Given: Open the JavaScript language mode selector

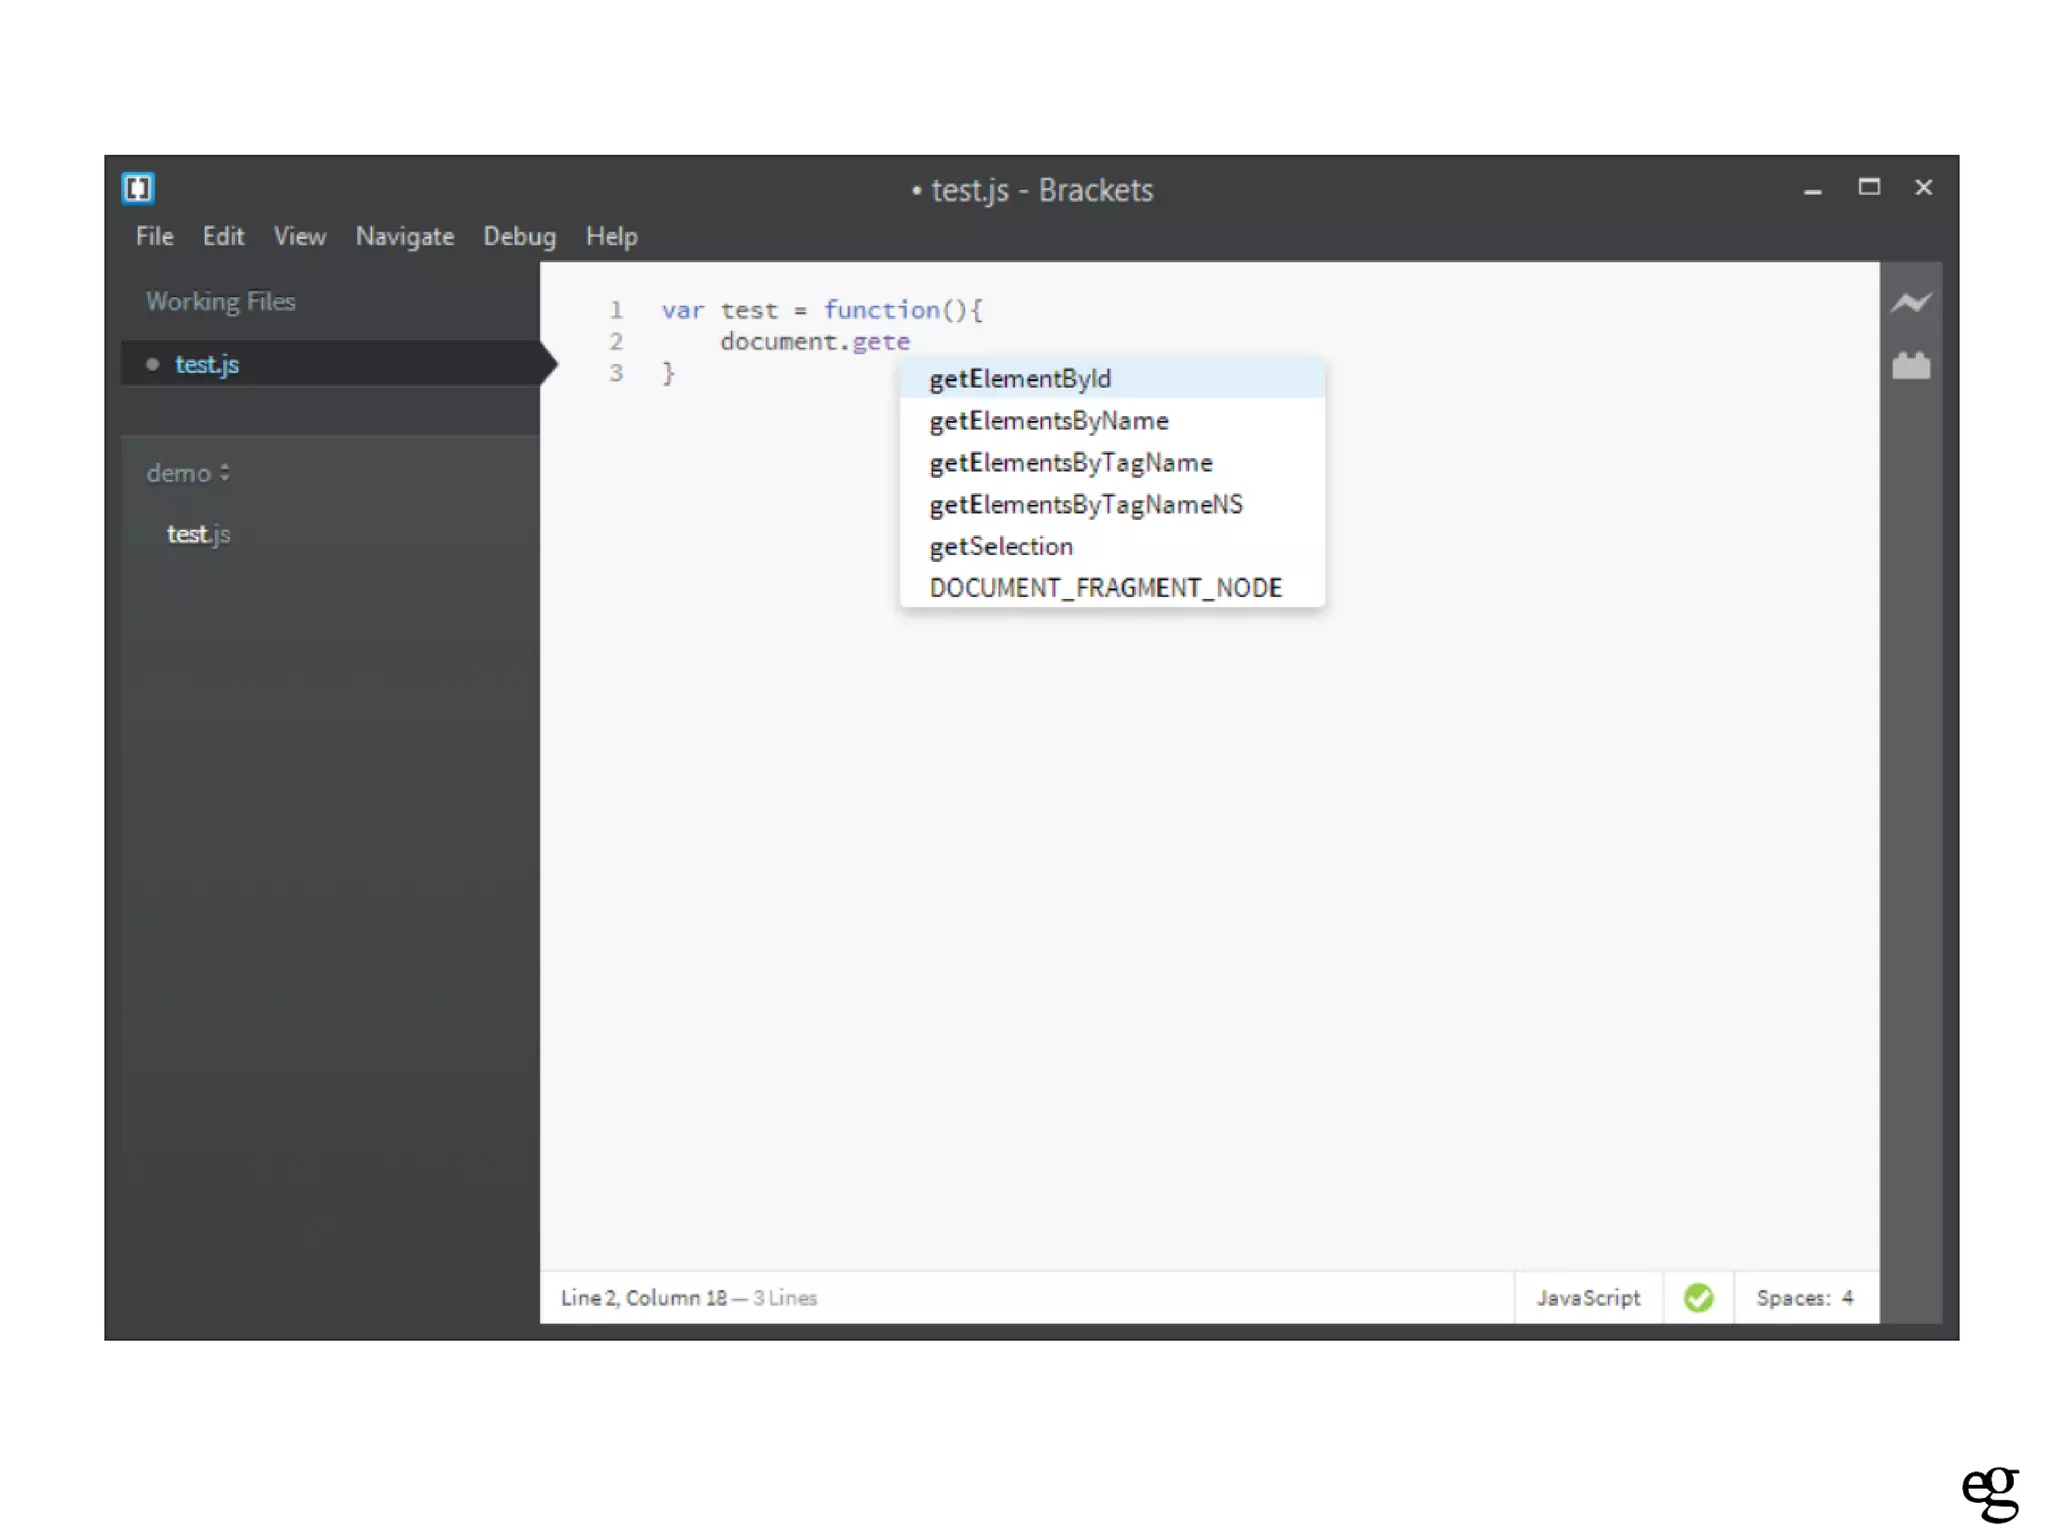Looking at the screenshot, I should (1588, 1297).
